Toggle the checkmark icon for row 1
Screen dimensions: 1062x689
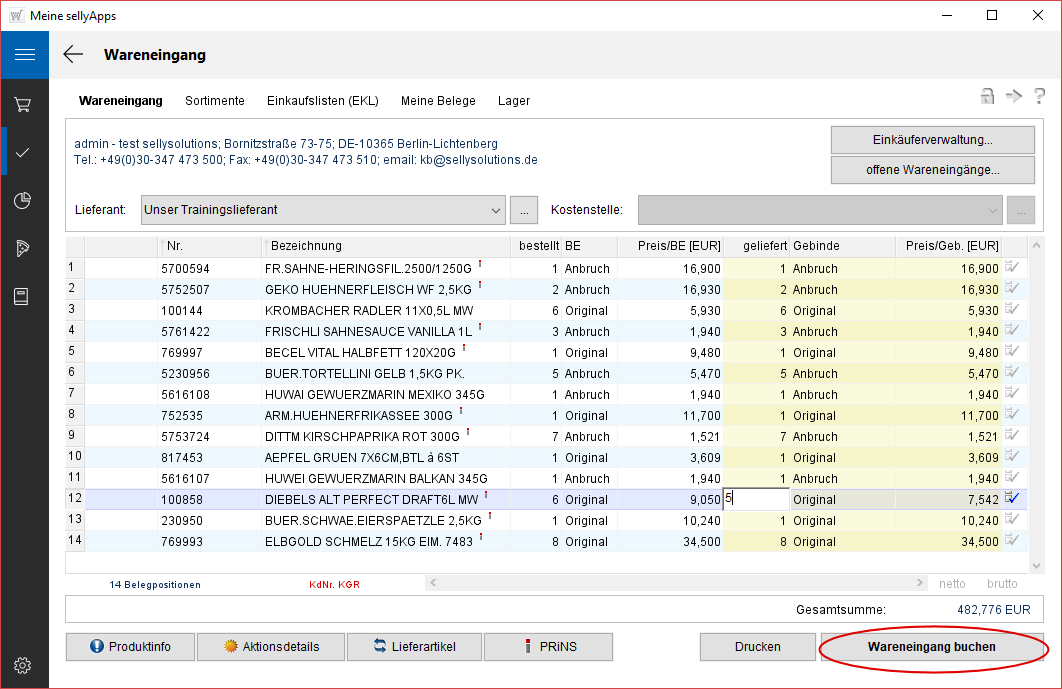[1012, 267]
